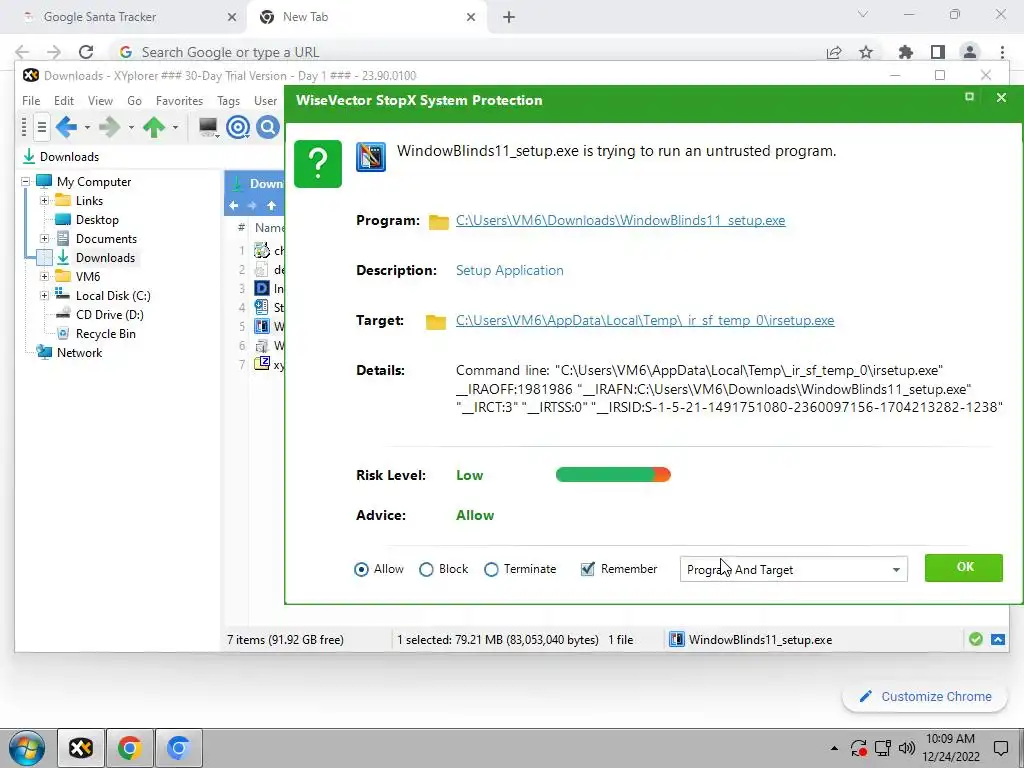Expand the Documents tree node

point(44,238)
